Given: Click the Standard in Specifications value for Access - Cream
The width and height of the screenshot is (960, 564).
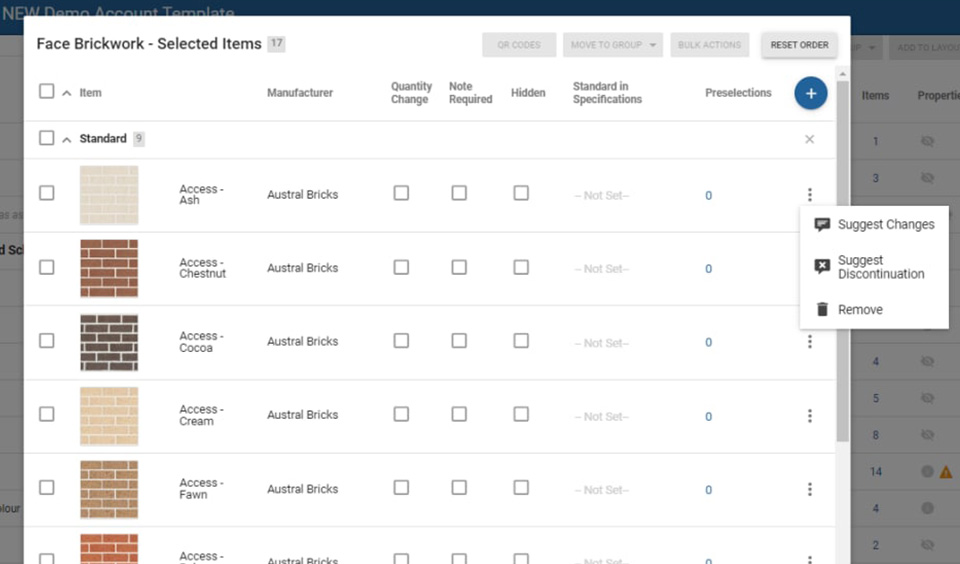Looking at the screenshot, I should tap(601, 416).
